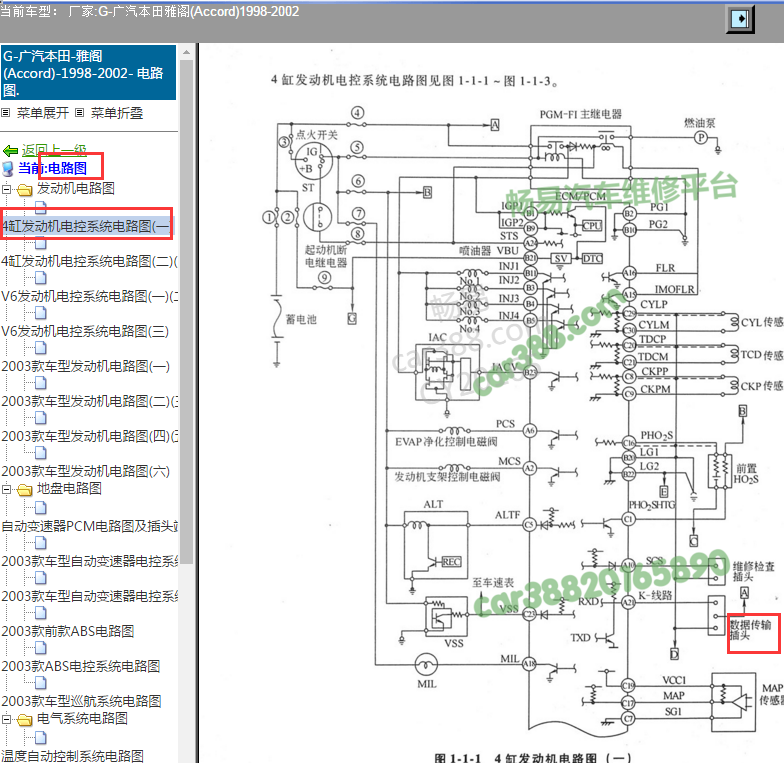This screenshot has width=784, height=763.
Task: Click 返回上一级 link
Action: [x=54, y=150]
